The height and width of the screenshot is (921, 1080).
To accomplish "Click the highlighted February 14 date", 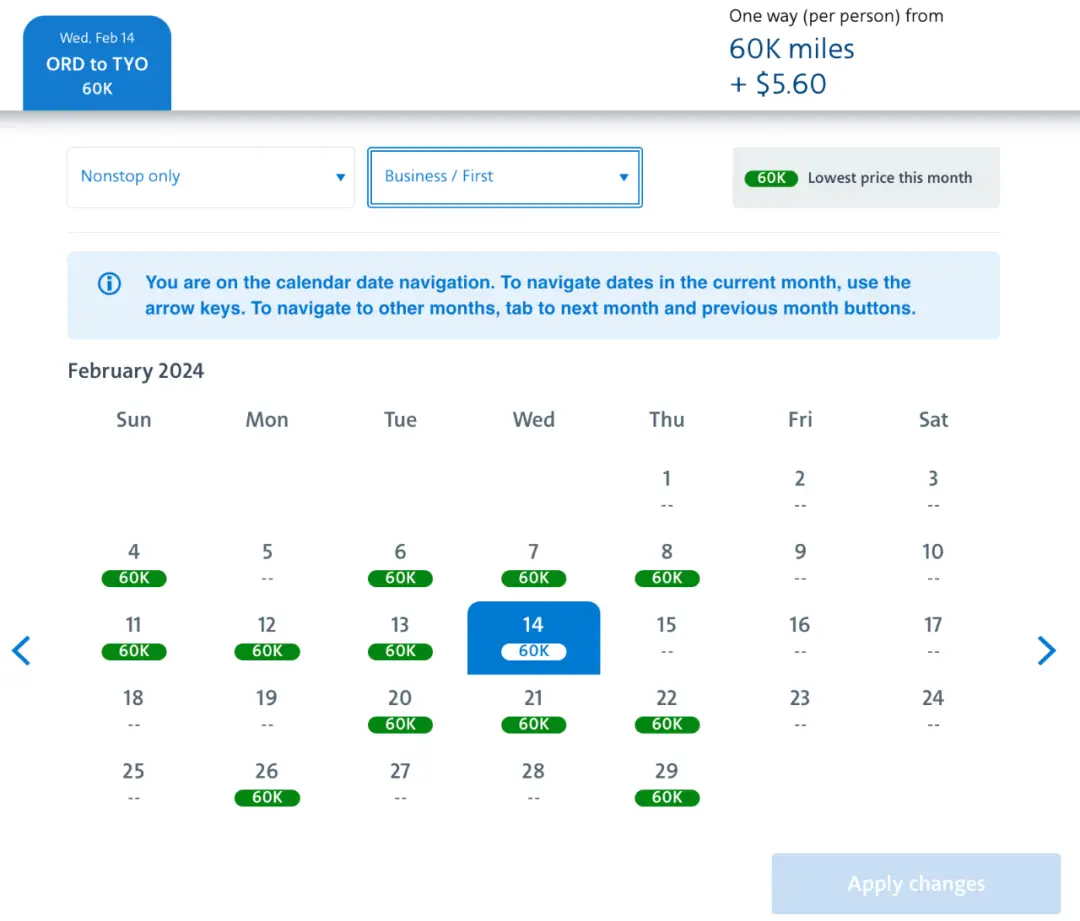I will point(533,637).
